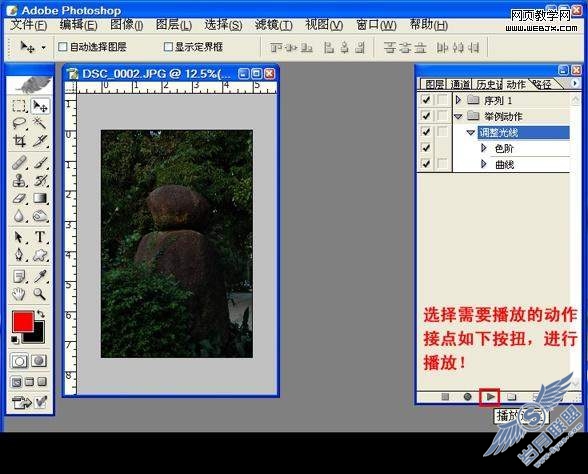Enable Show Bounding Box checkbox
Image resolution: width=588 pixels, height=474 pixels.
point(168,46)
